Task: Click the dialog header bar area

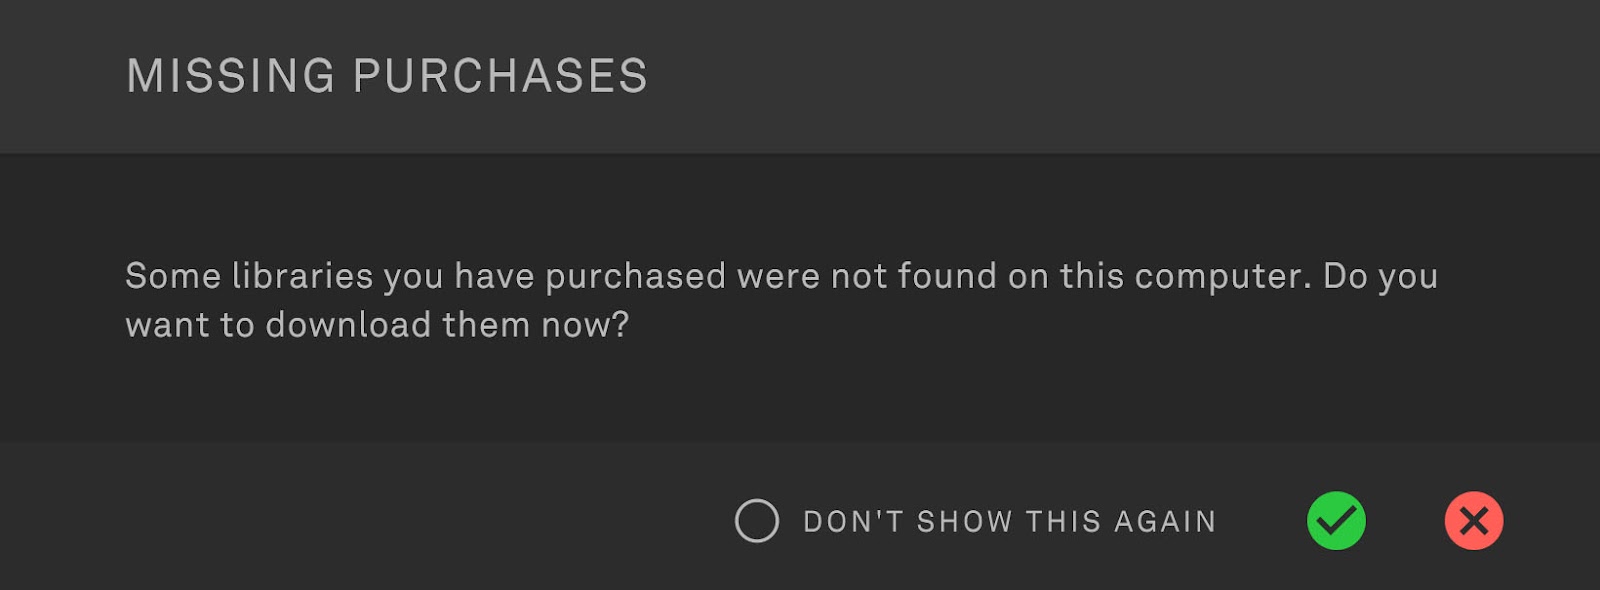Action: [800, 76]
